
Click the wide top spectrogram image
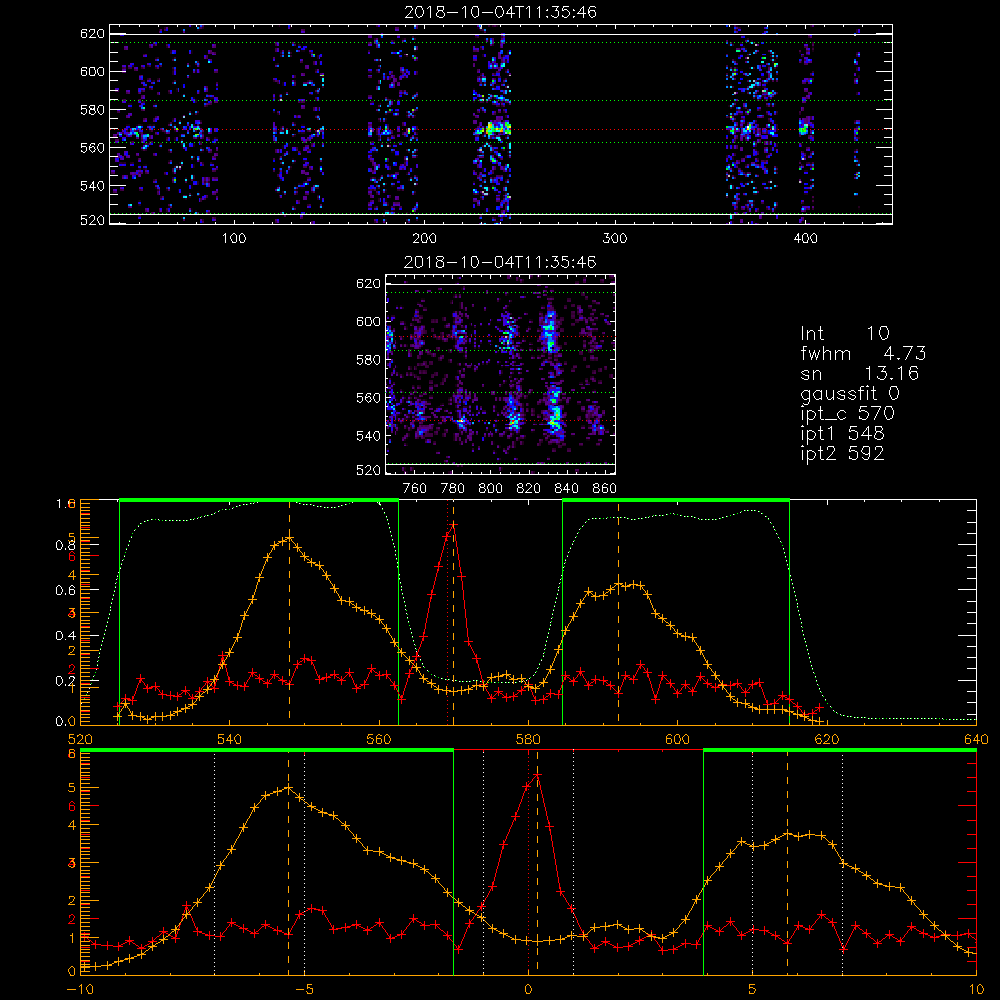point(501,124)
